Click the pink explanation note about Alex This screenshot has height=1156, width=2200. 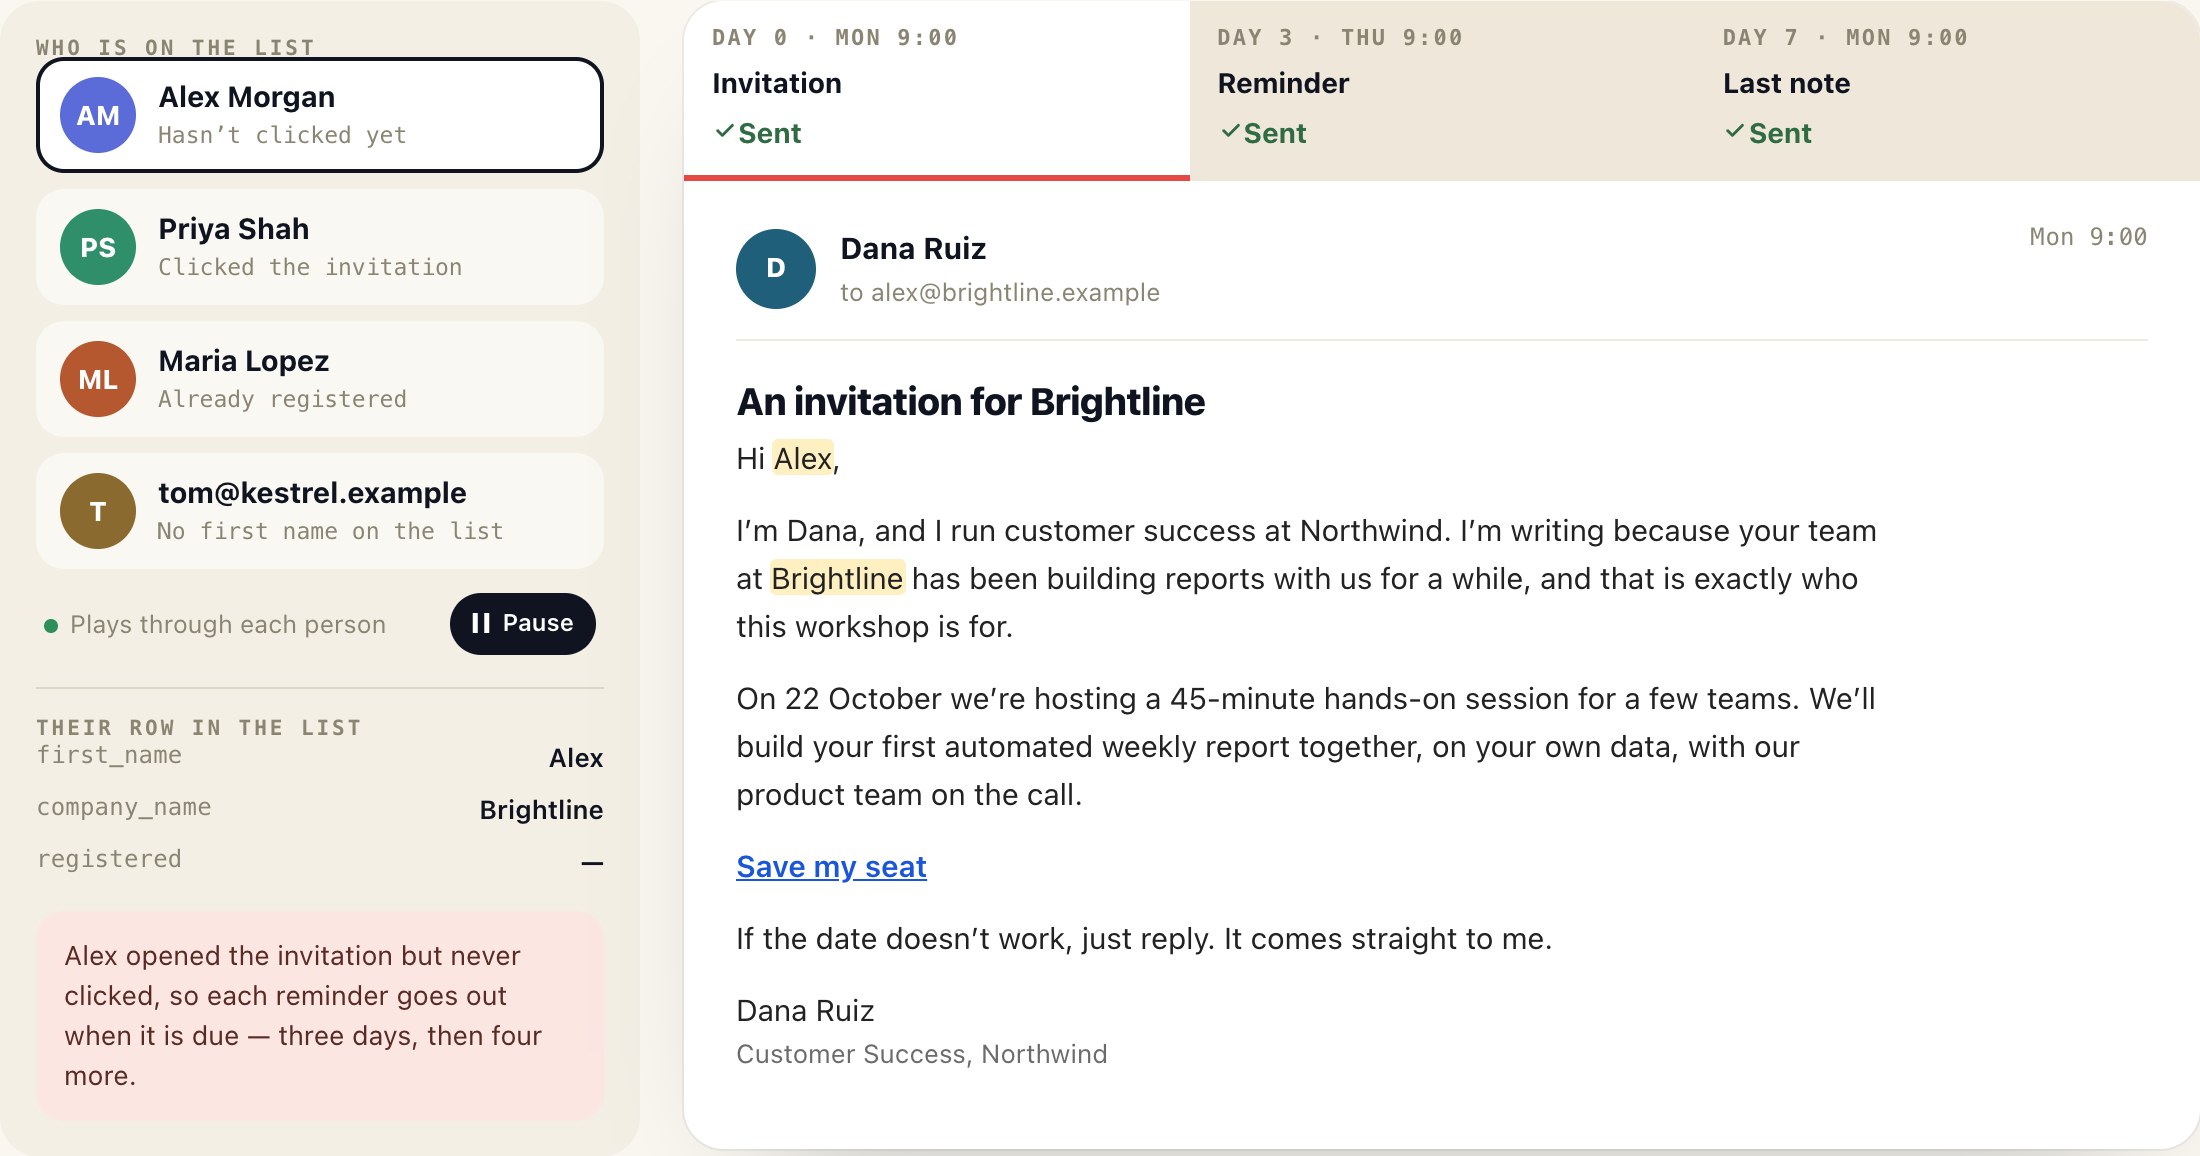tap(320, 1016)
